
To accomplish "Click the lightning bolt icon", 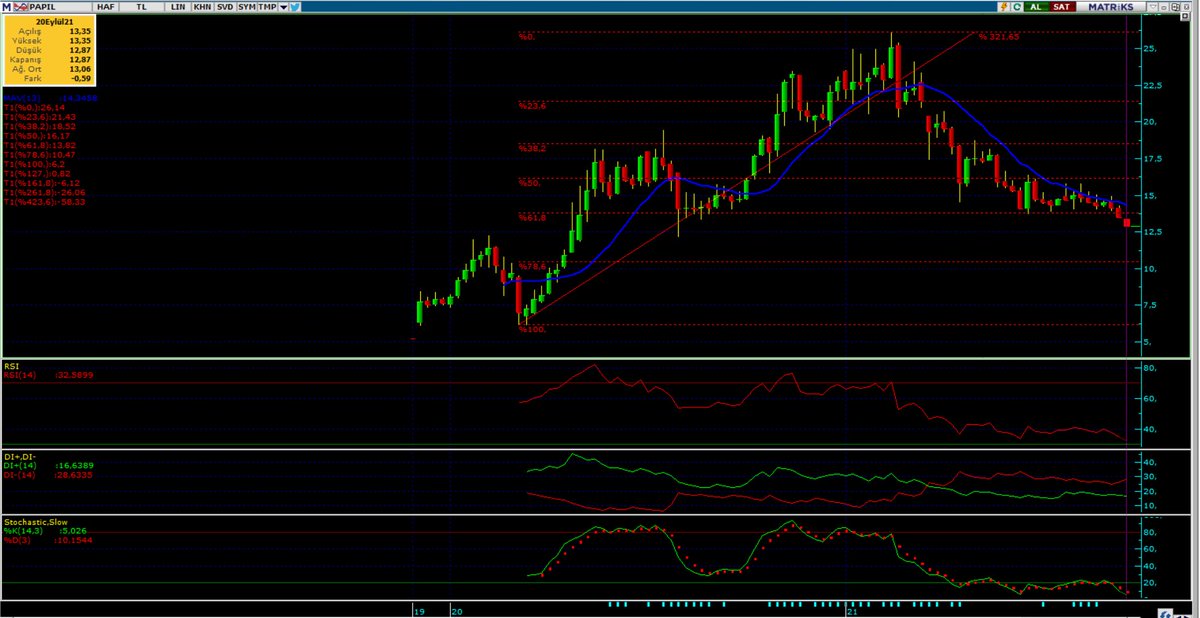I will [1003, 7].
